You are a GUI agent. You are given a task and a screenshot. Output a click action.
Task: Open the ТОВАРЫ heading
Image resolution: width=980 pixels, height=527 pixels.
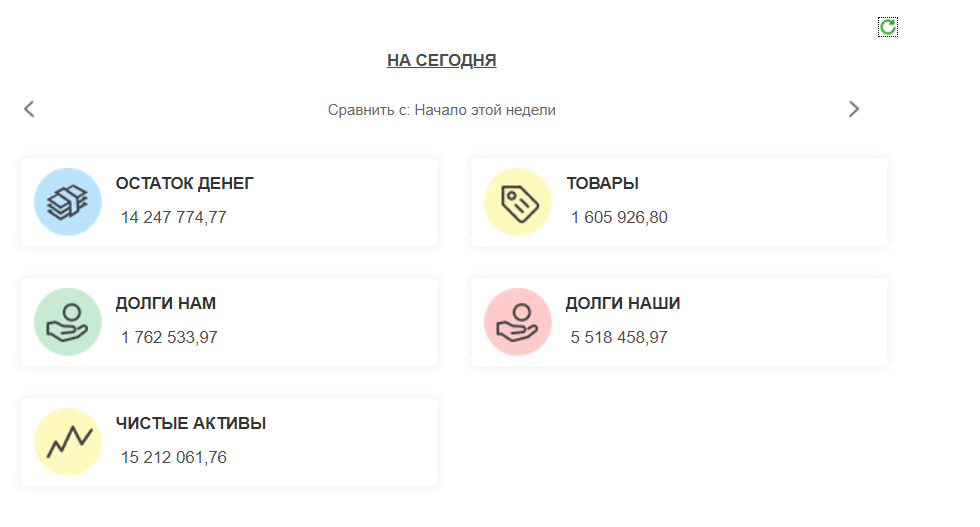point(603,184)
